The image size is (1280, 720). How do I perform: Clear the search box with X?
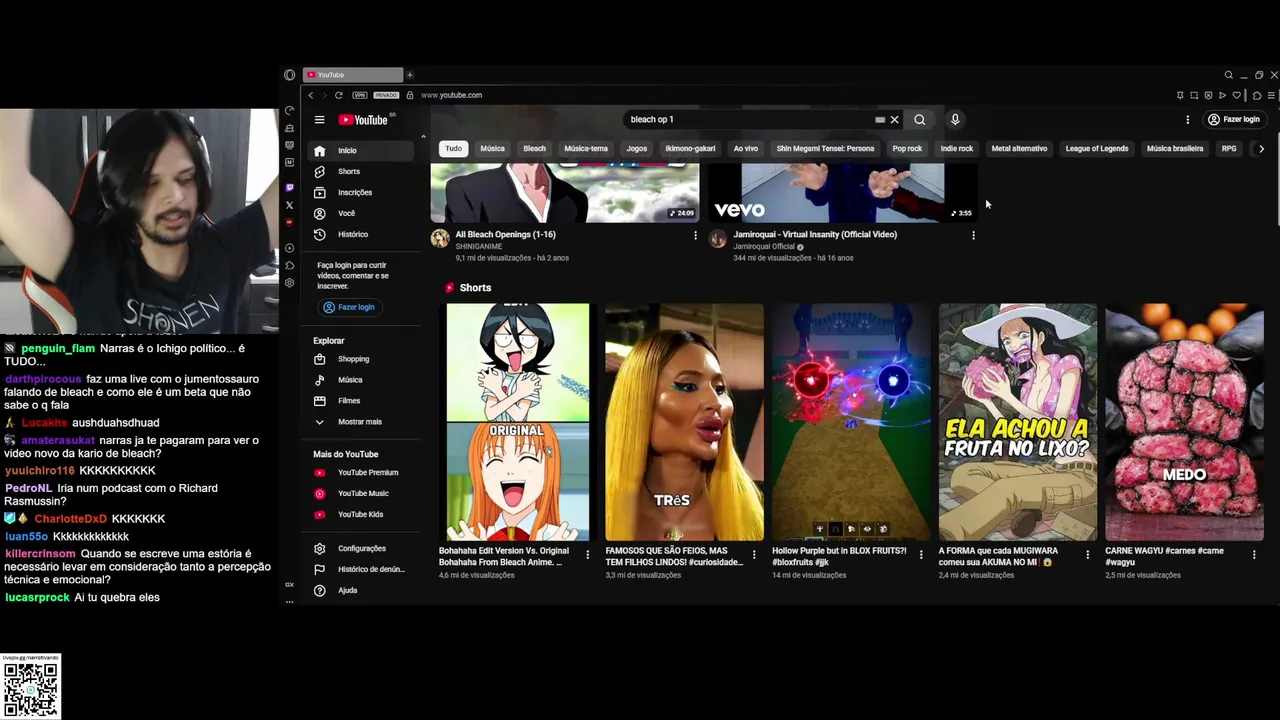tap(894, 120)
